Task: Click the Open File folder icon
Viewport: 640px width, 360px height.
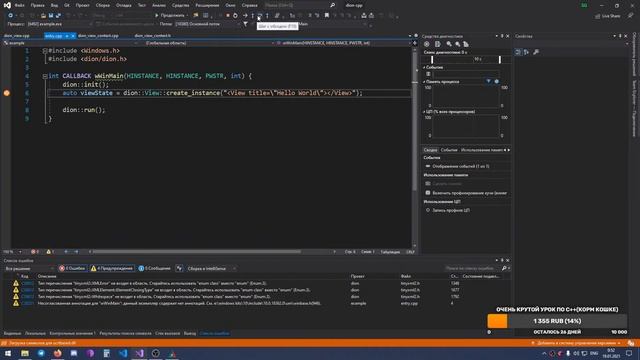Action: 43,16
